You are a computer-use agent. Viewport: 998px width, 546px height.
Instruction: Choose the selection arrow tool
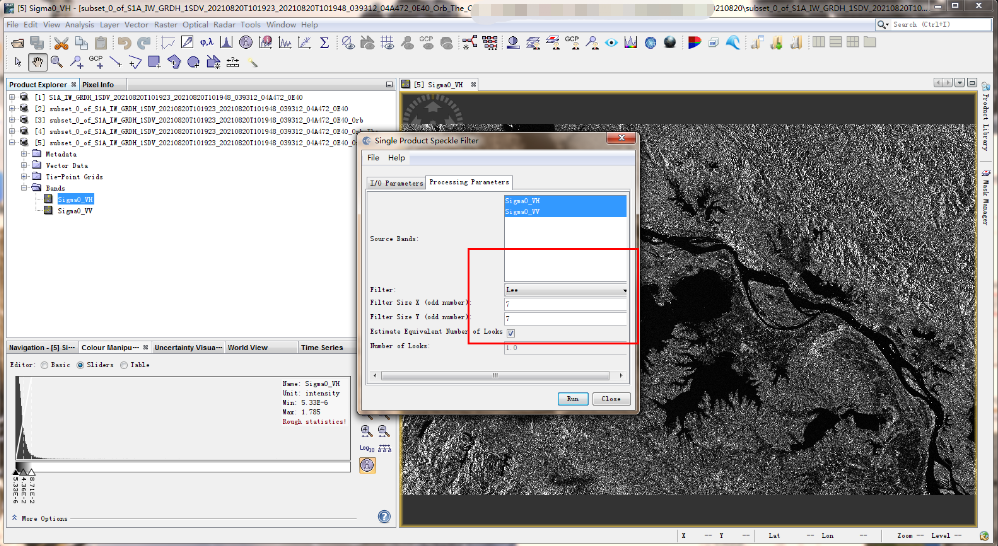point(18,62)
